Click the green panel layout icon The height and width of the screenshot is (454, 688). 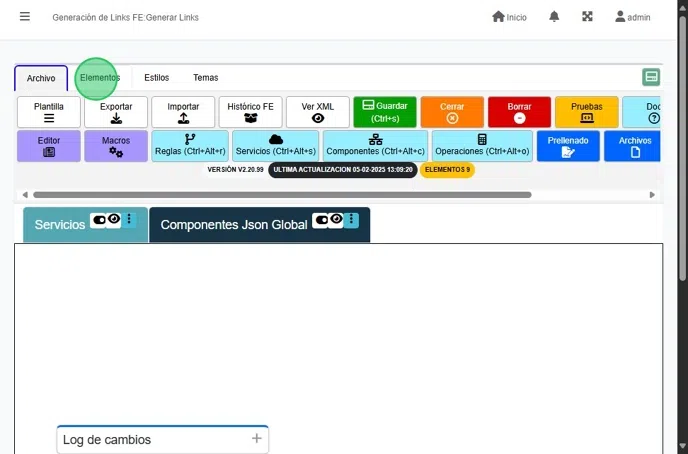click(651, 77)
